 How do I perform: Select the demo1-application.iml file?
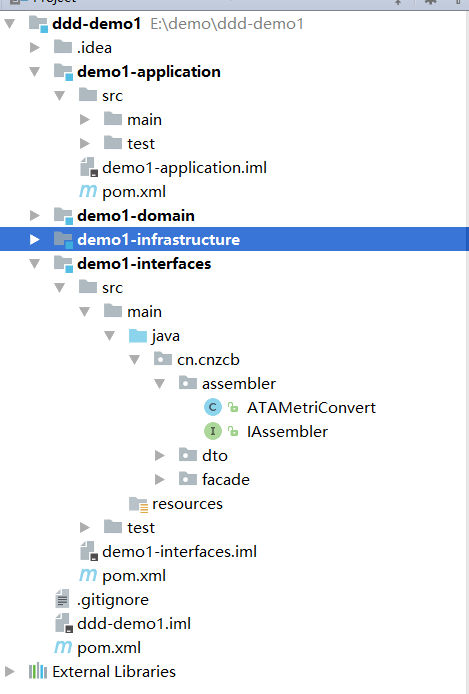pyautogui.click(x=185, y=168)
